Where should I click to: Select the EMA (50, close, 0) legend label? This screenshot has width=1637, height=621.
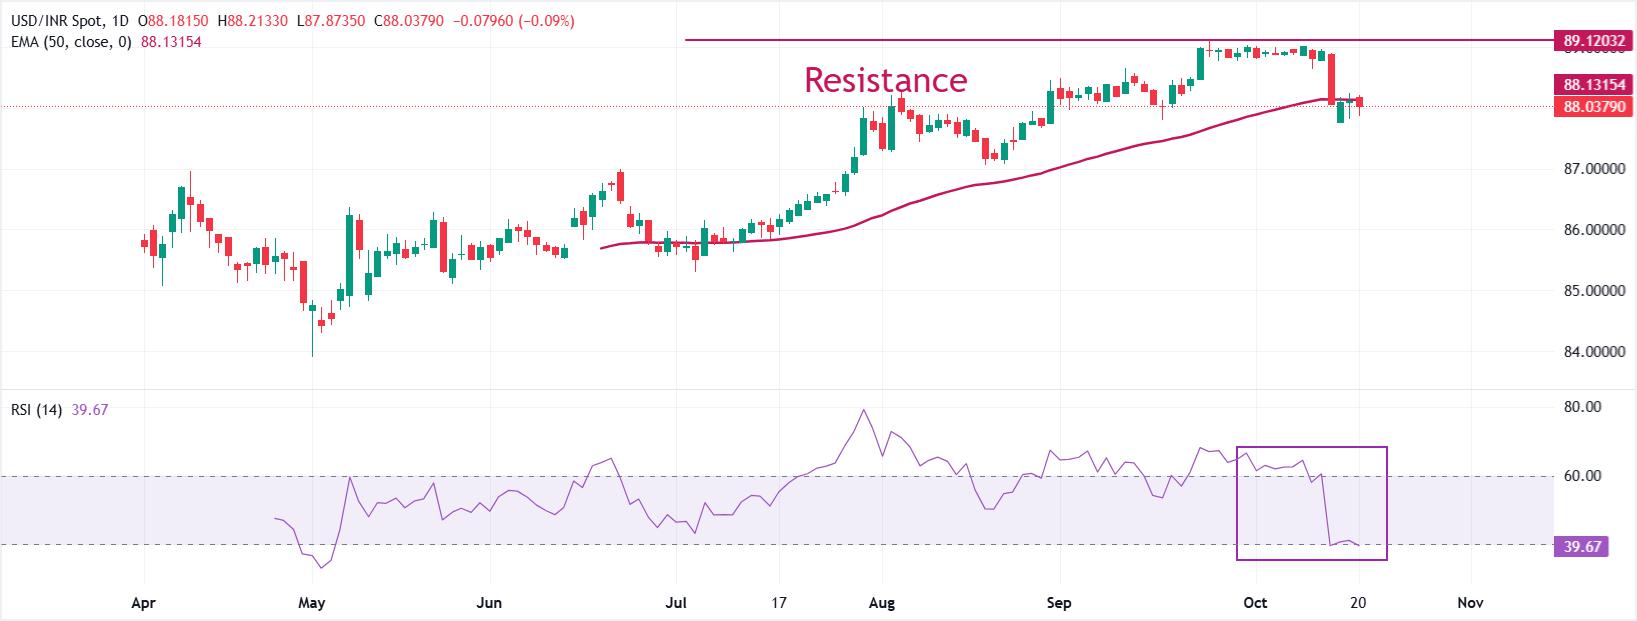point(71,42)
